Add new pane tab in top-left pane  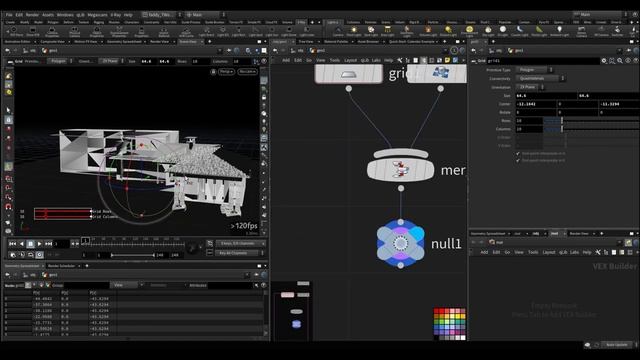[210, 42]
